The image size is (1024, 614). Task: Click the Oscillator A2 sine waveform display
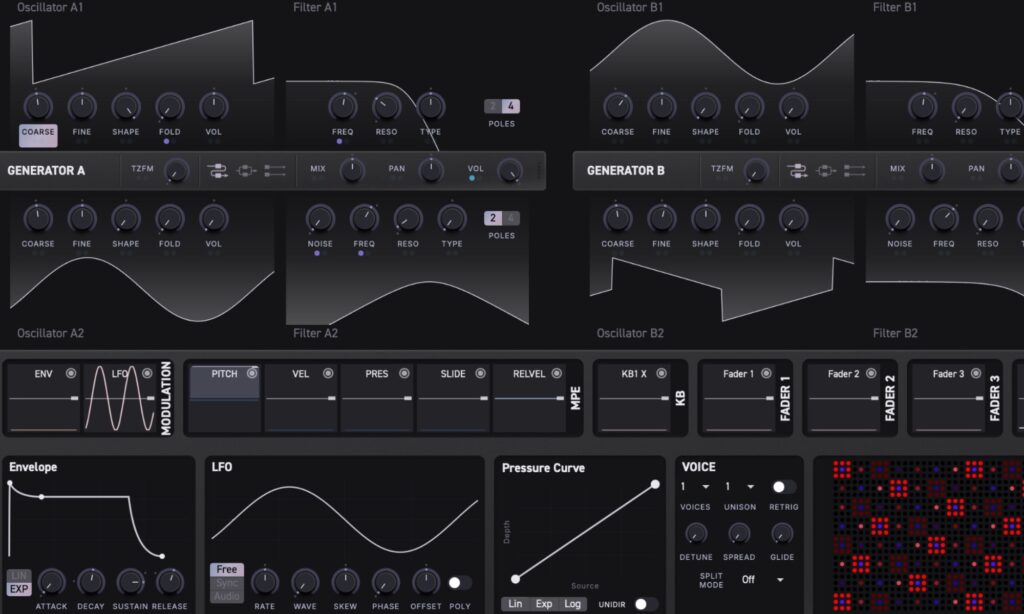click(142, 289)
